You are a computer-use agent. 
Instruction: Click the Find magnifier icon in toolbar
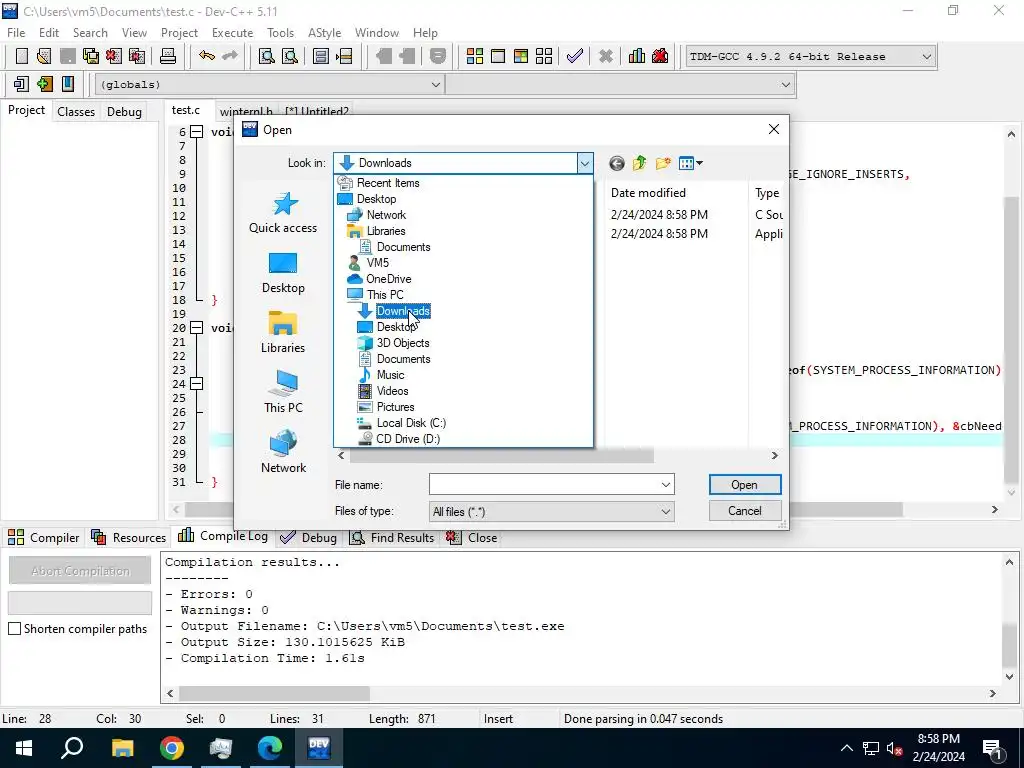coord(266,56)
